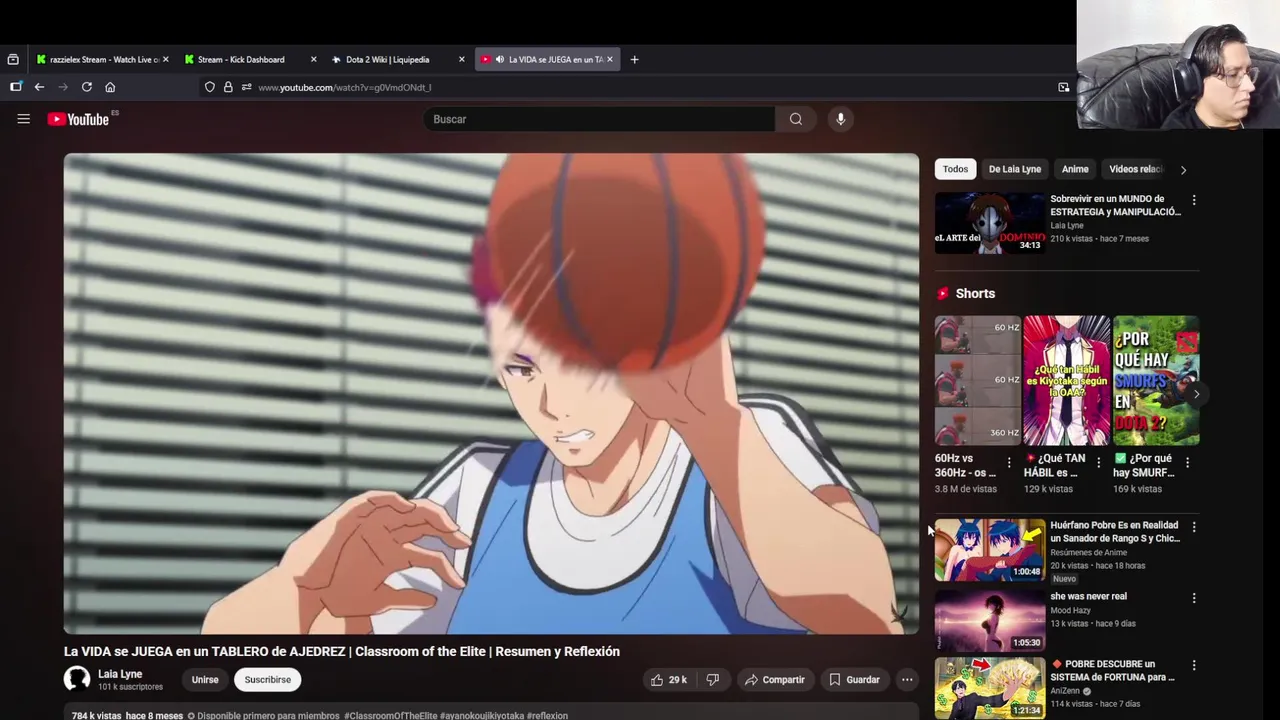Open options for POBRE DESCUBRE video
The width and height of the screenshot is (1280, 720).
1194,665
